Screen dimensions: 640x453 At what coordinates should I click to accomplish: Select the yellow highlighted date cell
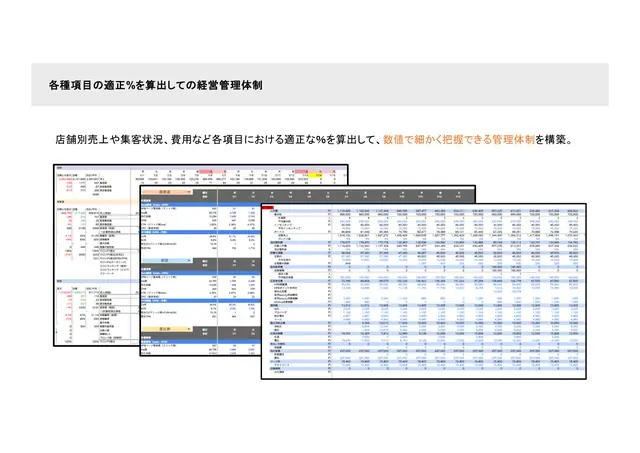point(315,175)
